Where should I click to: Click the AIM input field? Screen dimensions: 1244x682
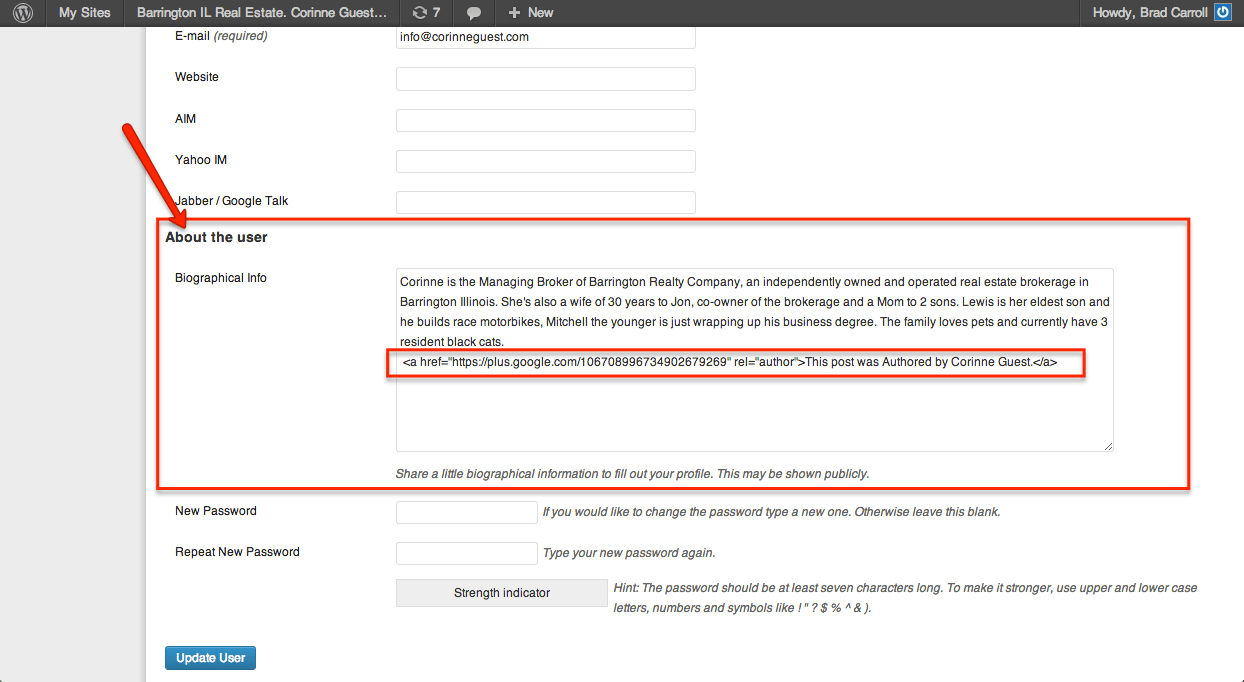545,120
